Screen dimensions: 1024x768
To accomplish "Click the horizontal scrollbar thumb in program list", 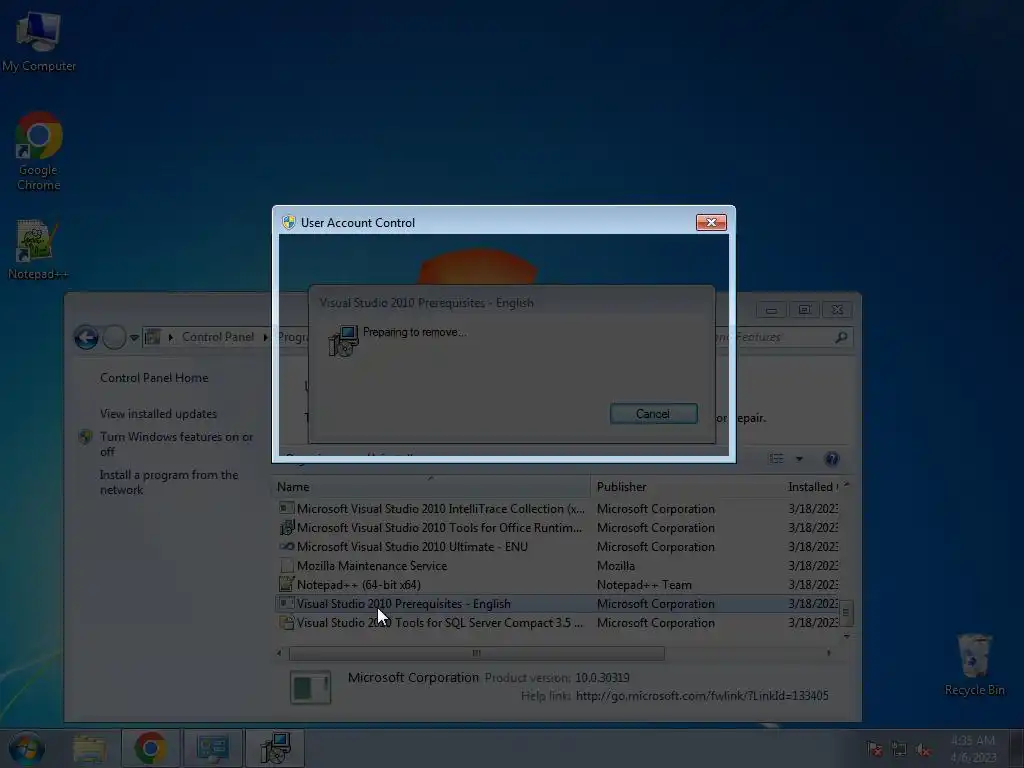I will (477, 653).
